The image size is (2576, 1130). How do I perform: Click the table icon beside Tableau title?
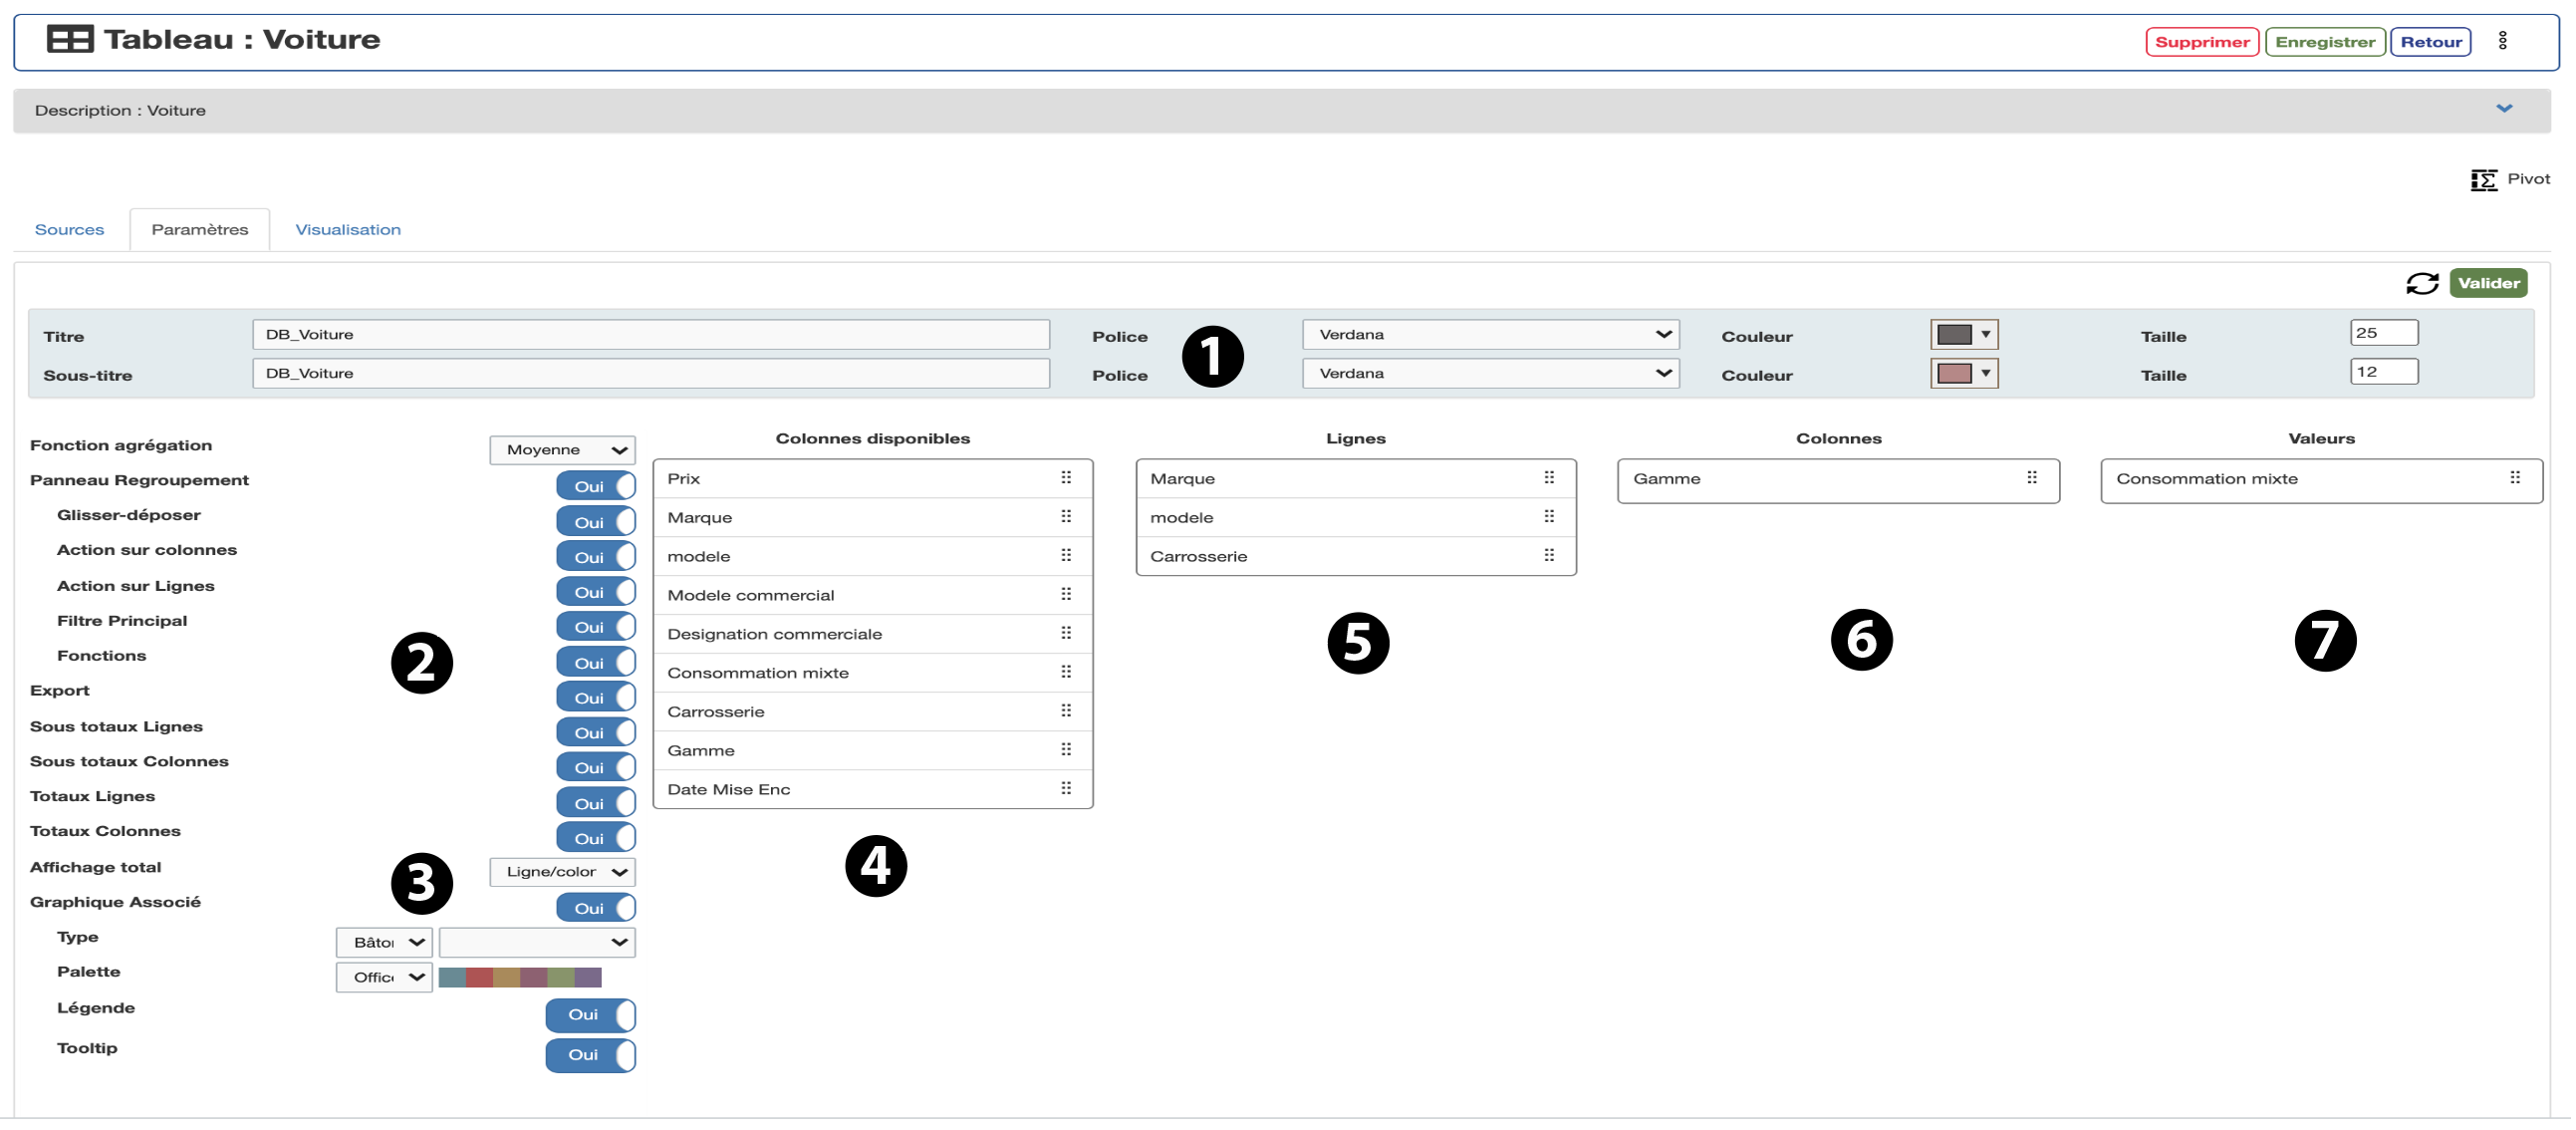pyautogui.click(x=70, y=40)
